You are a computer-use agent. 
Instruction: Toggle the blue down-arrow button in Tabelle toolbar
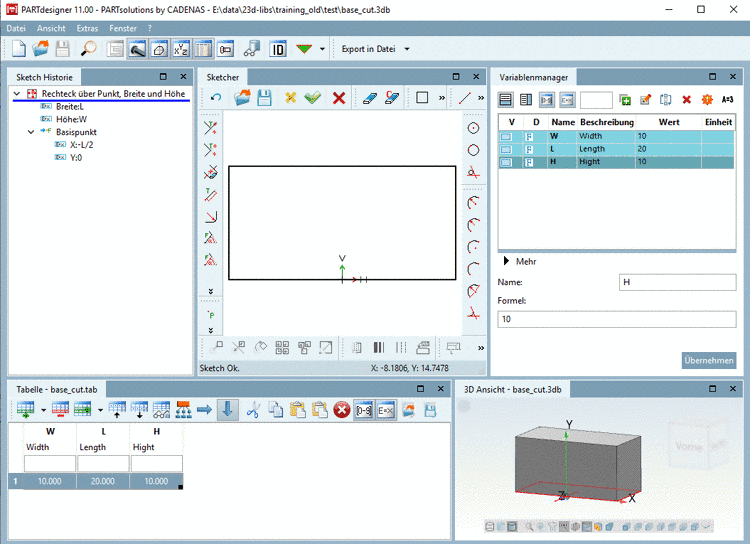228,409
